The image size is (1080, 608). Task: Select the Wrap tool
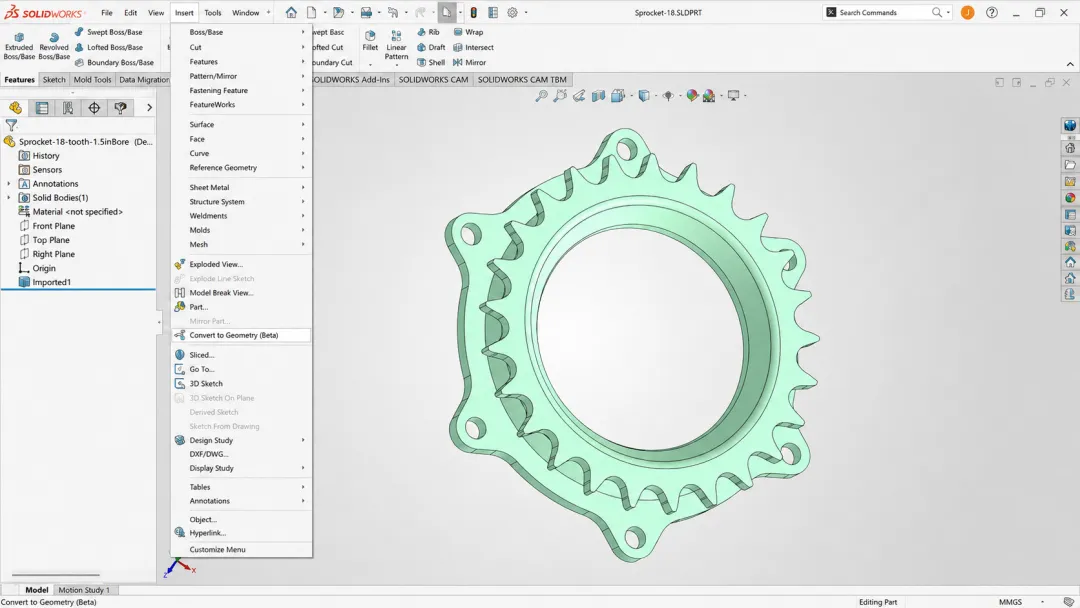click(x=468, y=32)
